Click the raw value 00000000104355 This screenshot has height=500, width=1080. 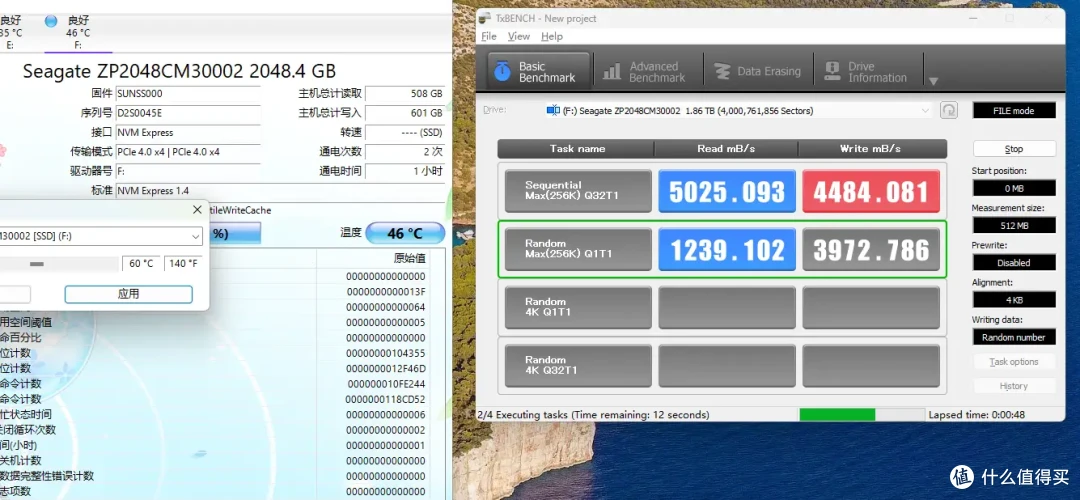tap(386, 353)
